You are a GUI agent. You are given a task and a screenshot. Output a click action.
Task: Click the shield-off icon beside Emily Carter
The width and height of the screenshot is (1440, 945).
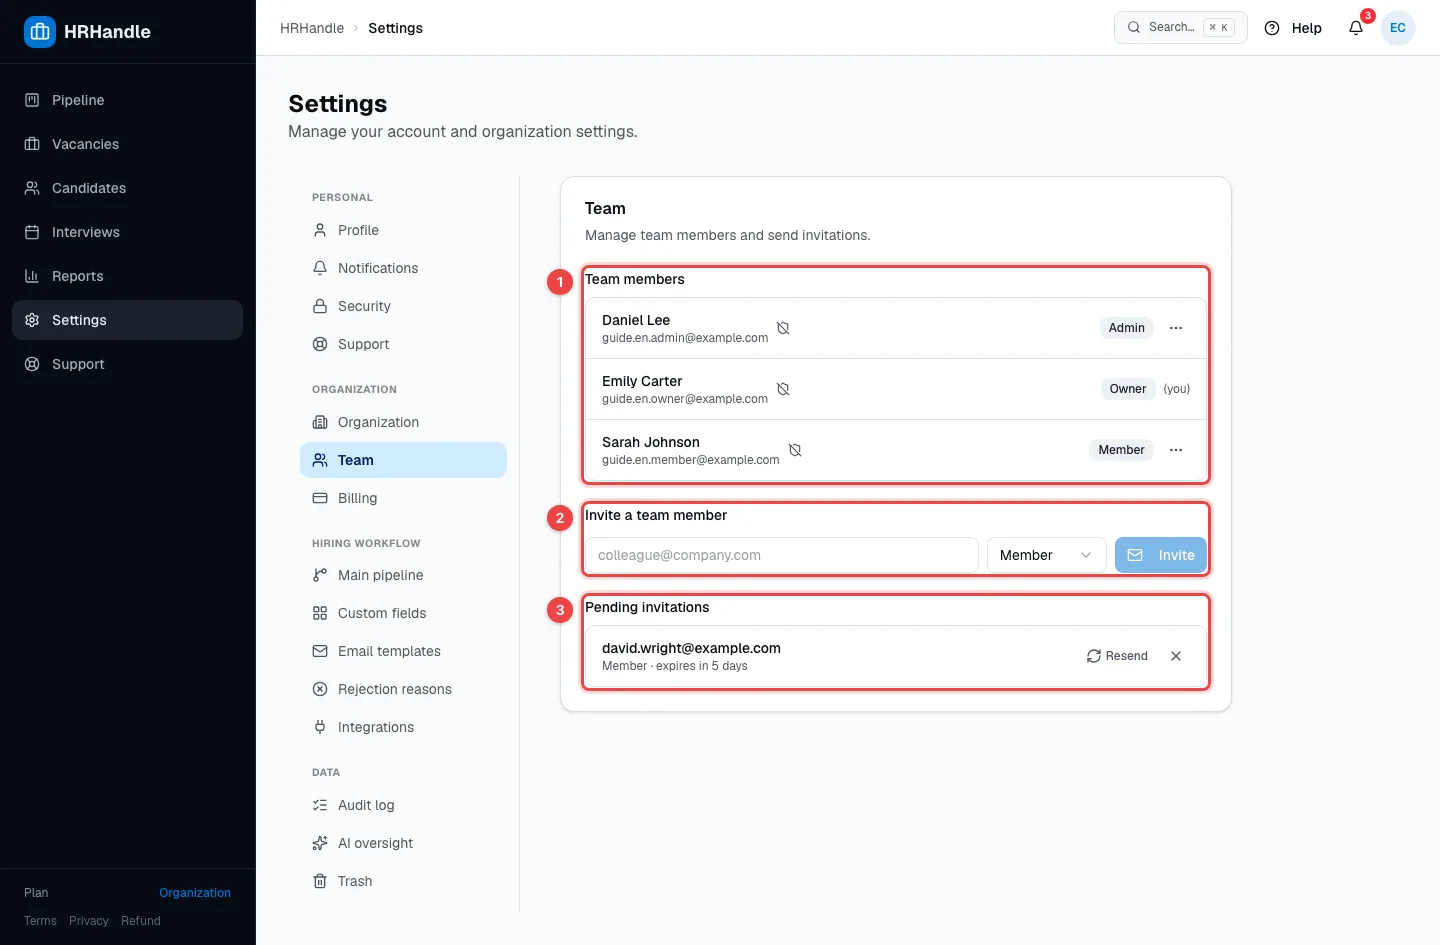point(783,389)
